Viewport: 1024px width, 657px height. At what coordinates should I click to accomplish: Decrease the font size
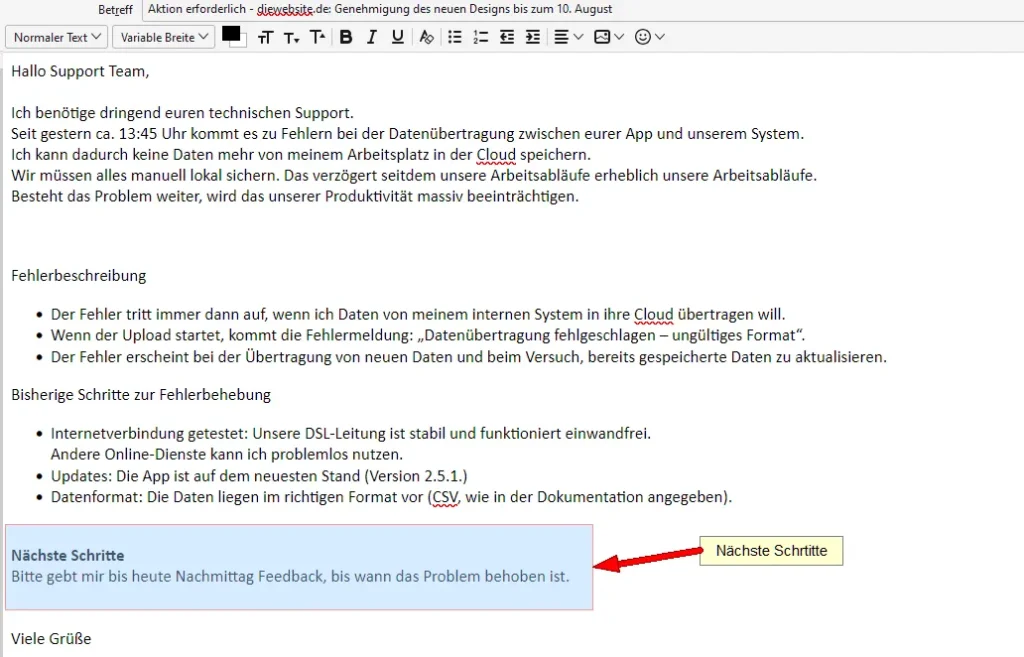(291, 37)
